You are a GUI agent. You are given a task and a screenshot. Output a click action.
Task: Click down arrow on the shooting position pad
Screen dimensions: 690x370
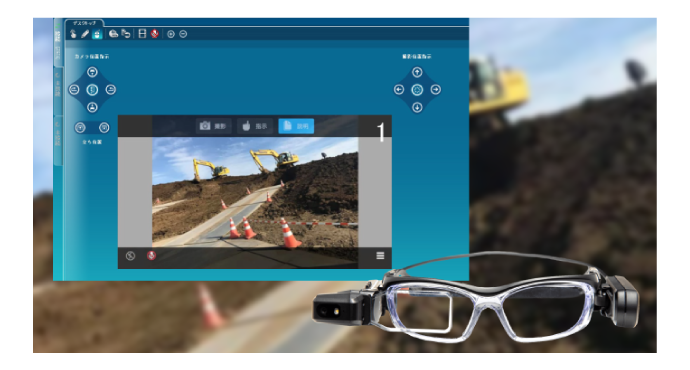tap(417, 107)
